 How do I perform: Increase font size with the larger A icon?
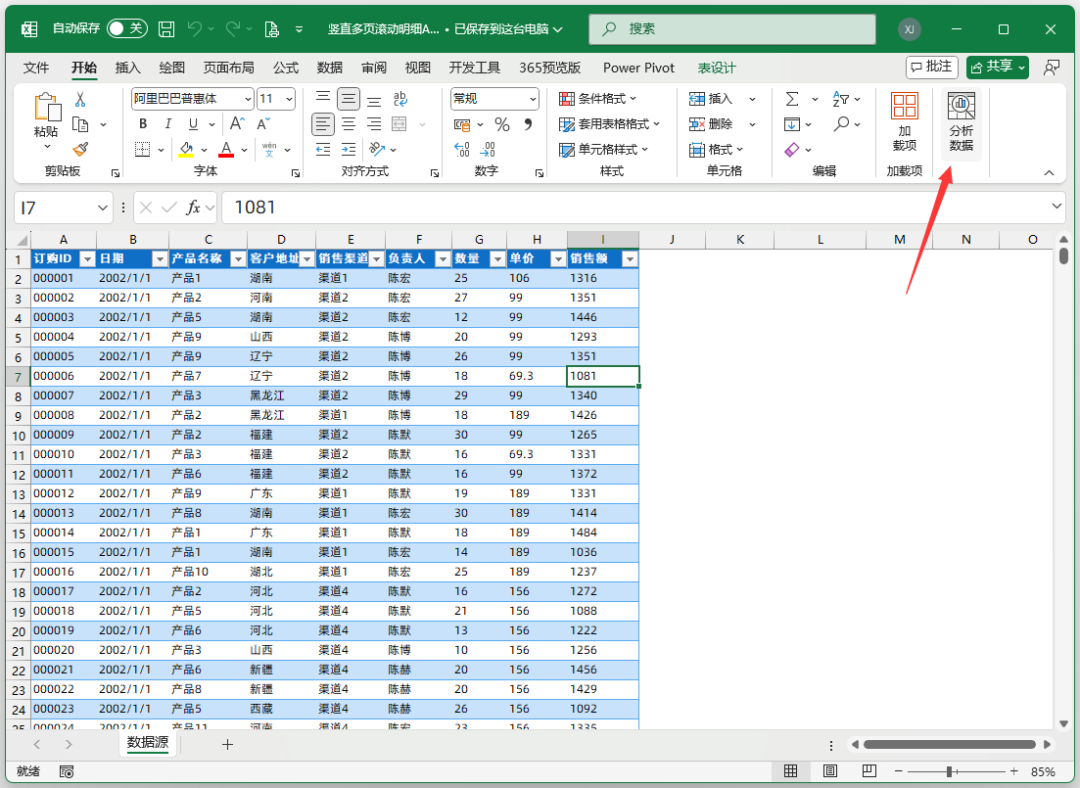(x=237, y=124)
